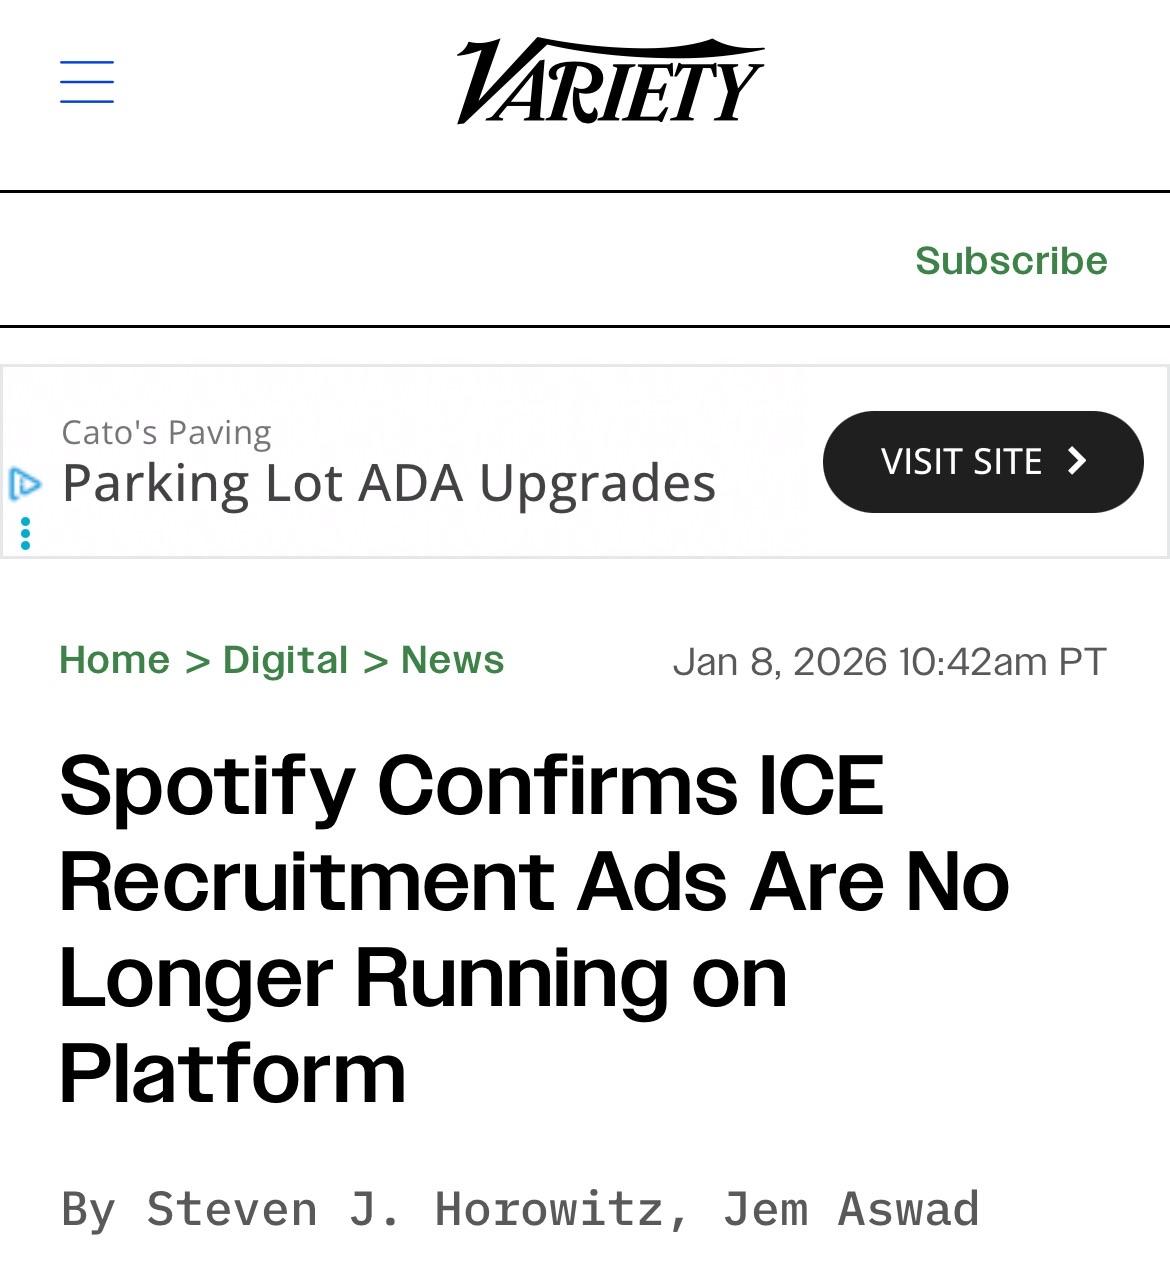Open author page for Jem Aswad
Image resolution: width=1170 pixels, height=1262 pixels.
tap(850, 1208)
